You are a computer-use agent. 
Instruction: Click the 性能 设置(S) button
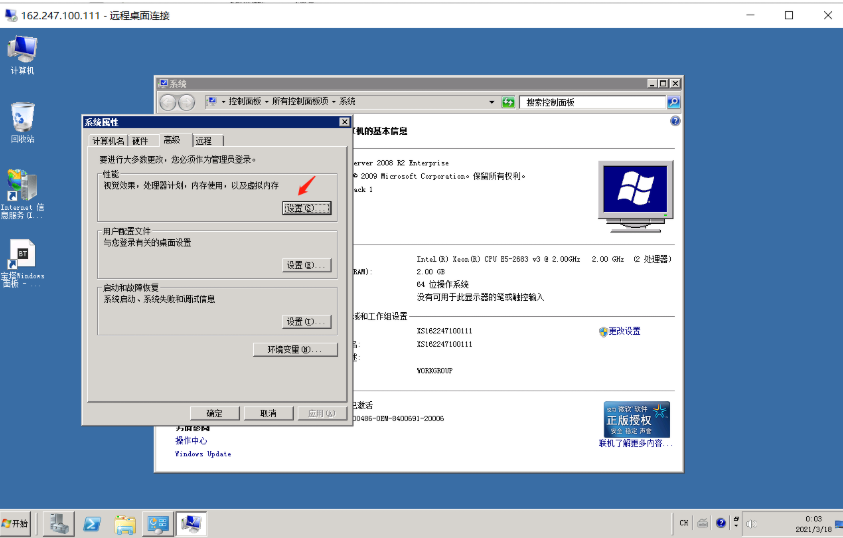[306, 208]
